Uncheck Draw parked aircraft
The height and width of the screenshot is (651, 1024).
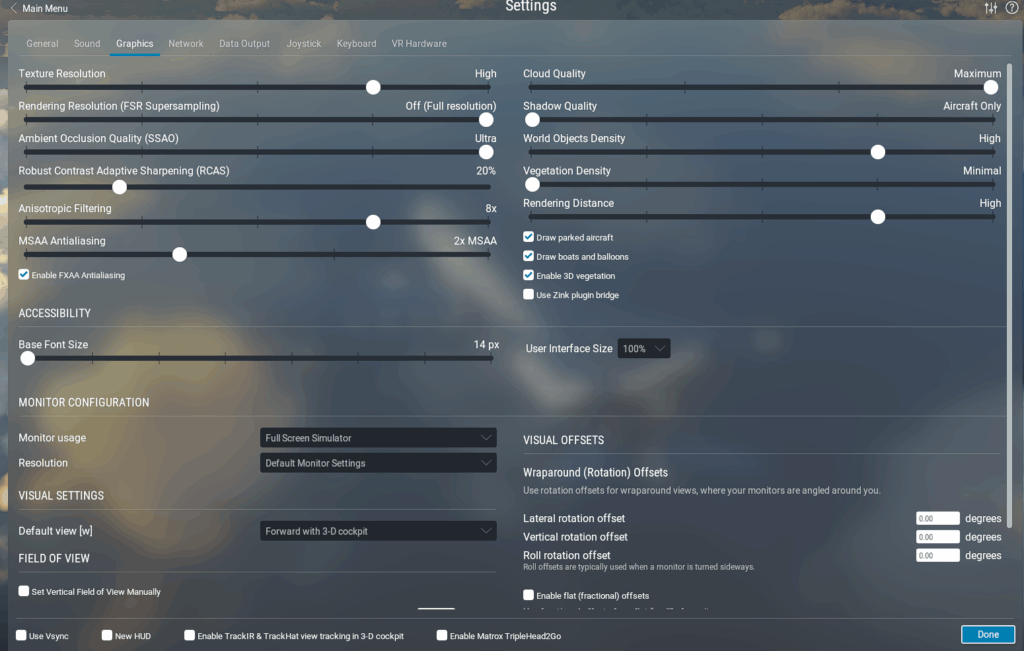[528, 237]
